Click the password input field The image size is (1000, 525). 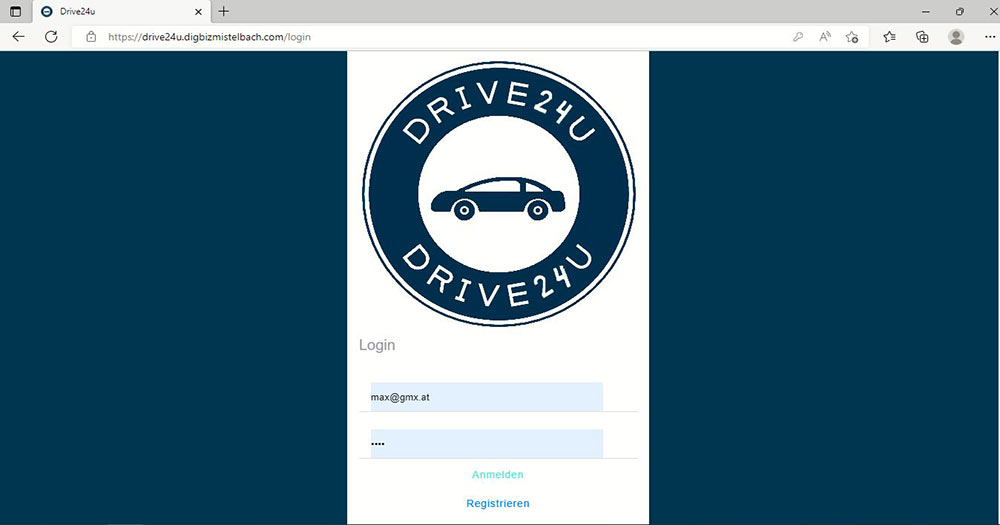487,443
